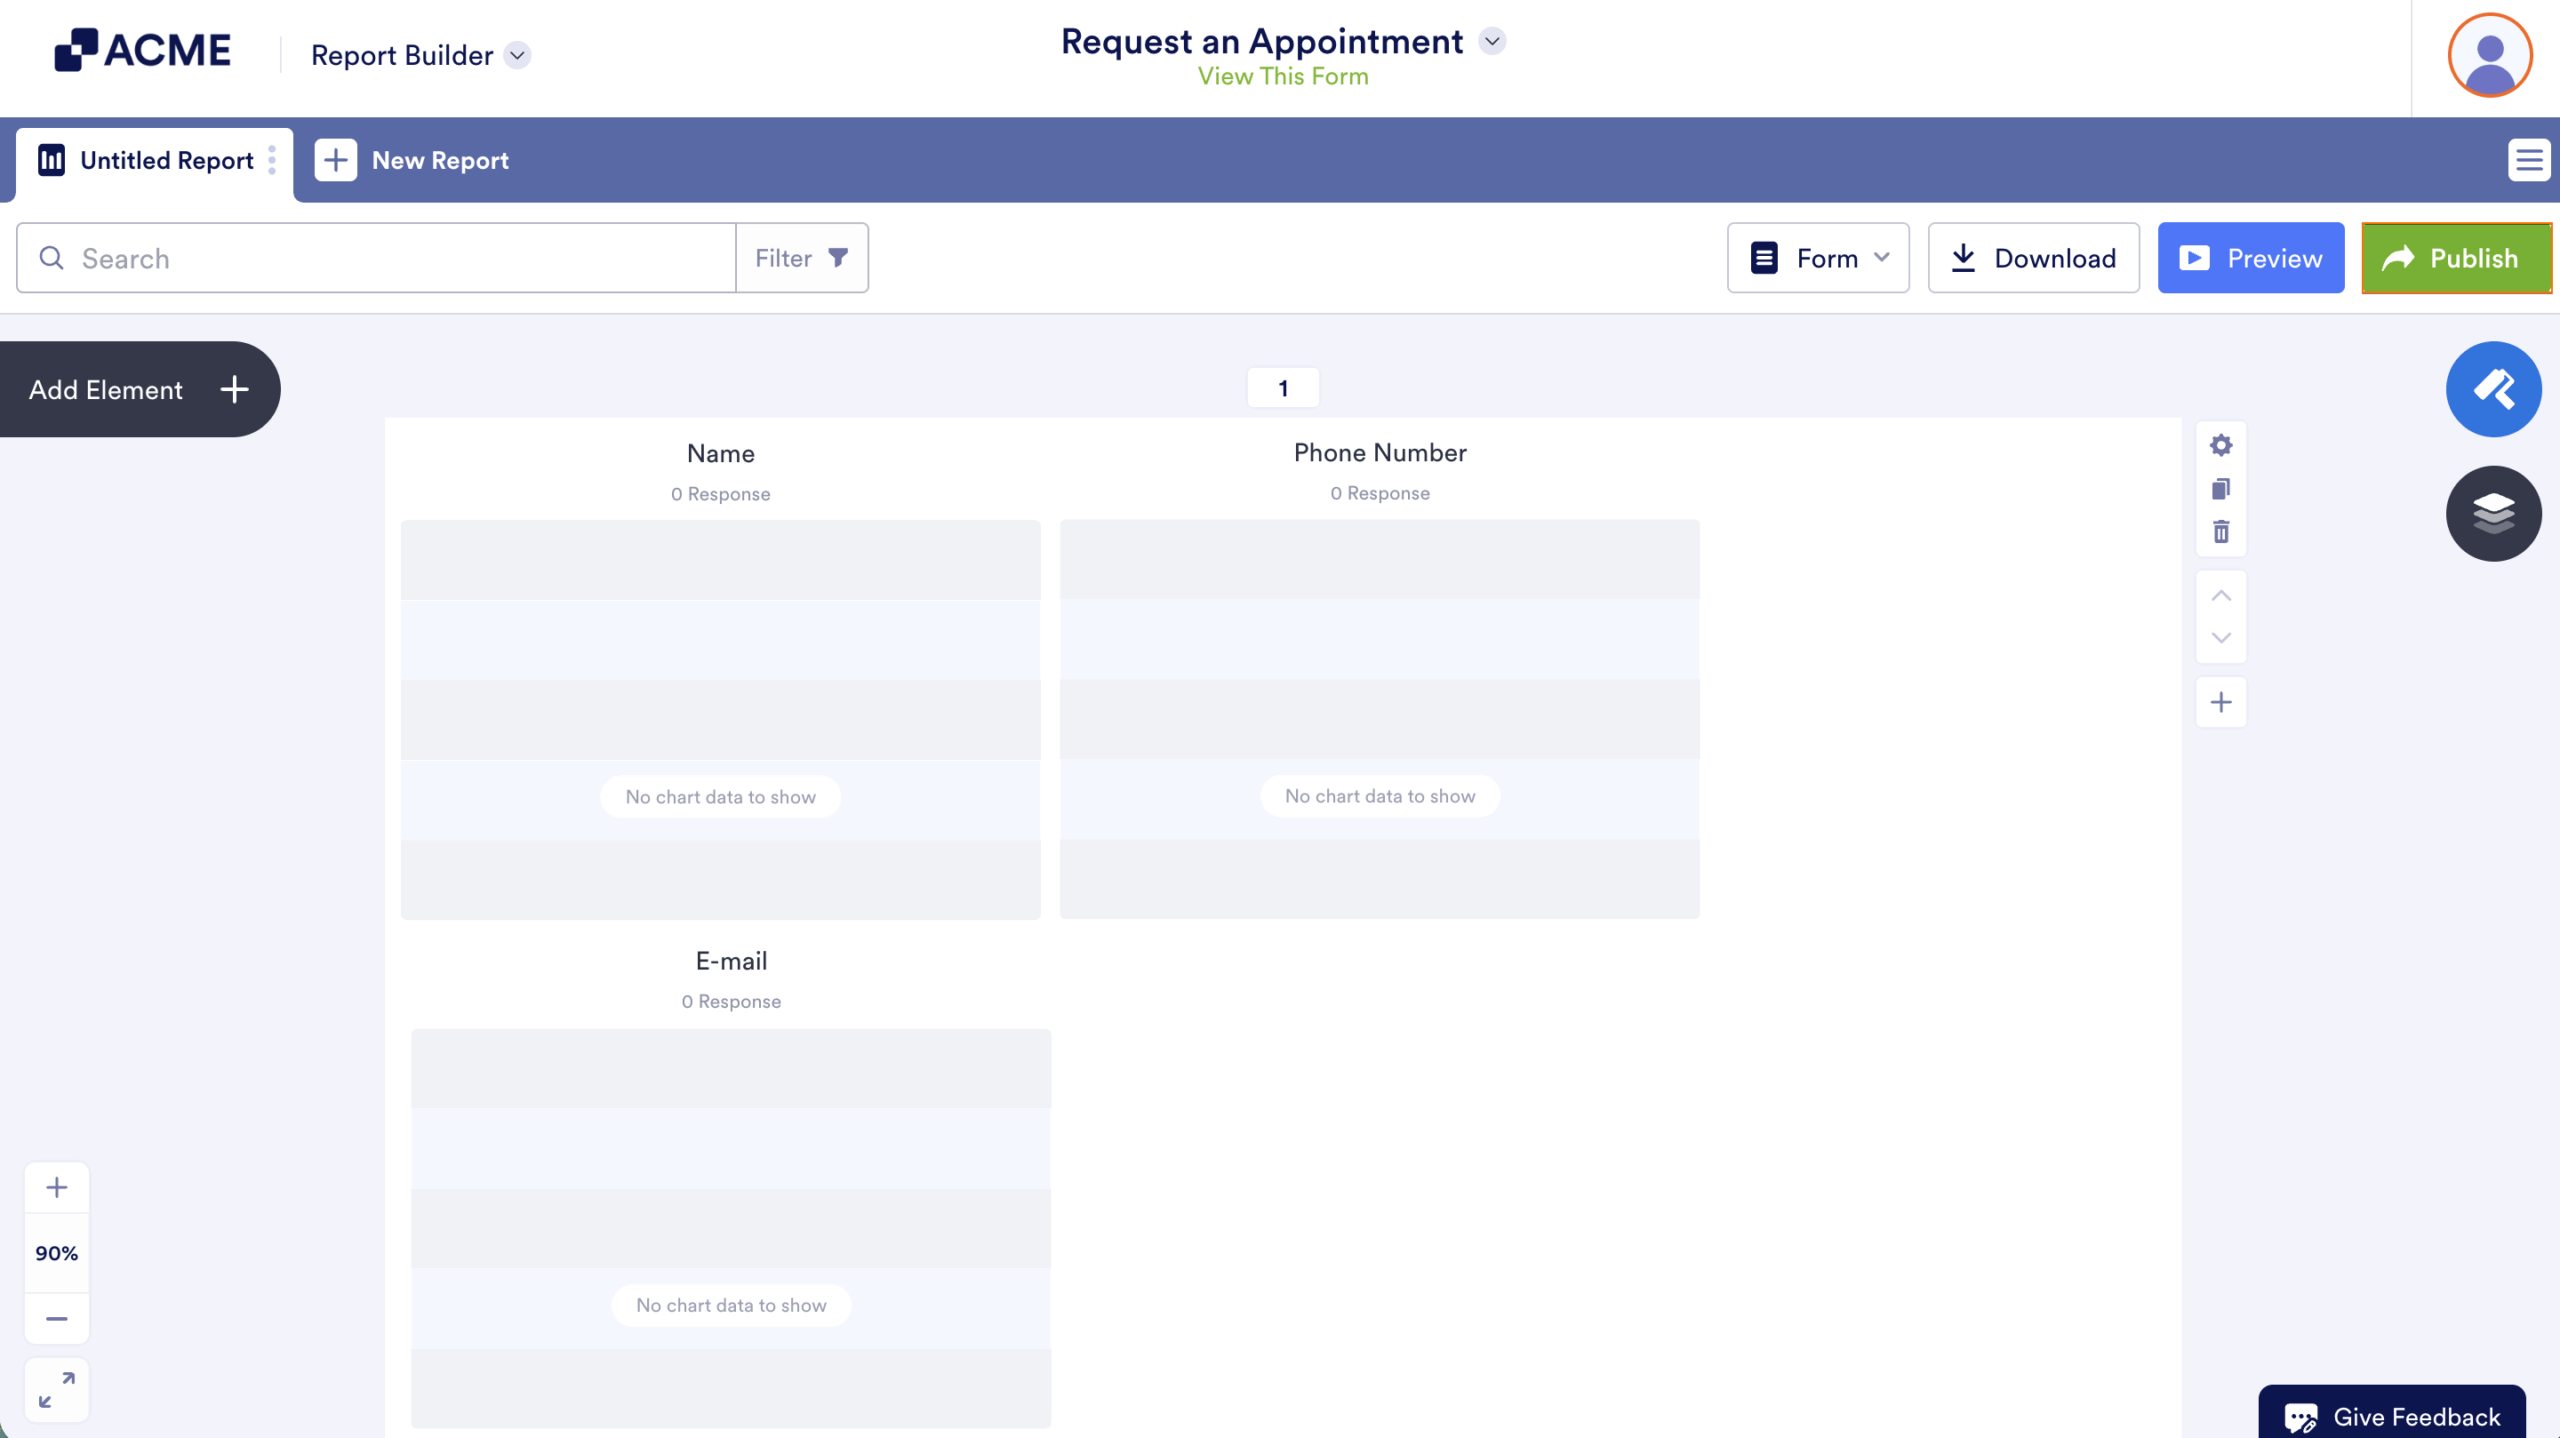This screenshot has width=2560, height=1438.
Task: Open the hamburger menu on report toolbar
Action: coord(2528,159)
